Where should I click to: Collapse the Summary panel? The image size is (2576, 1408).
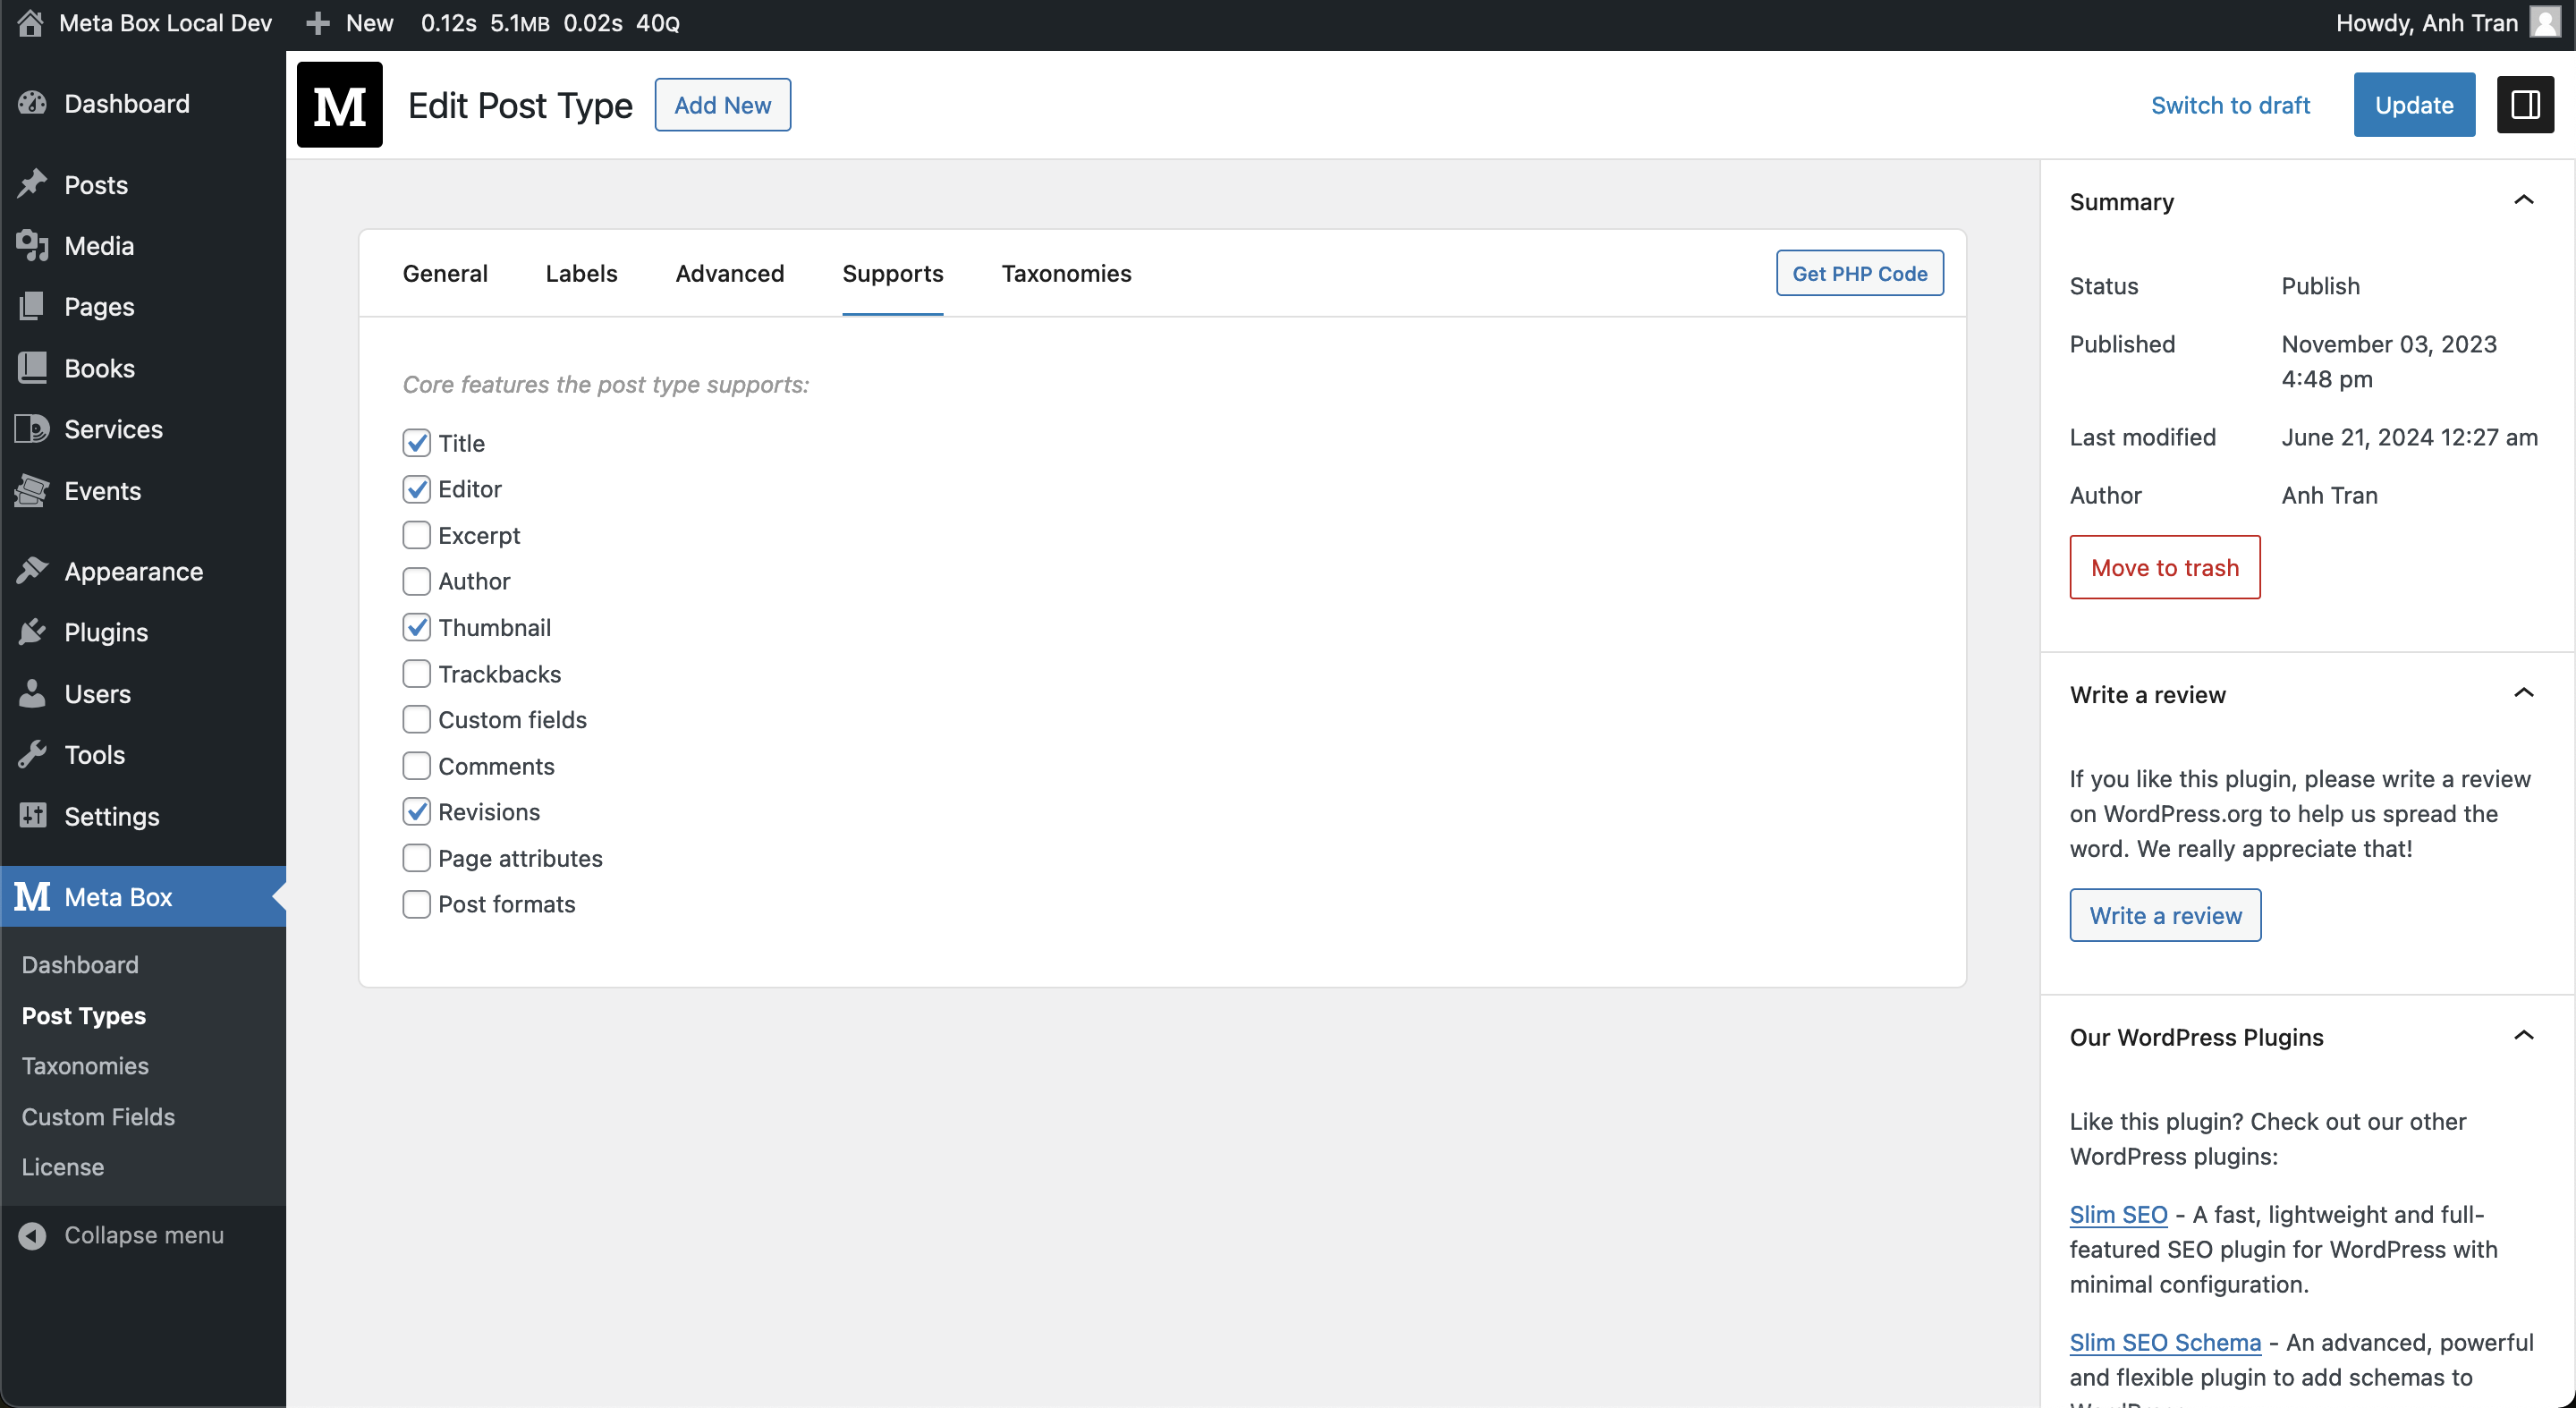tap(2524, 199)
